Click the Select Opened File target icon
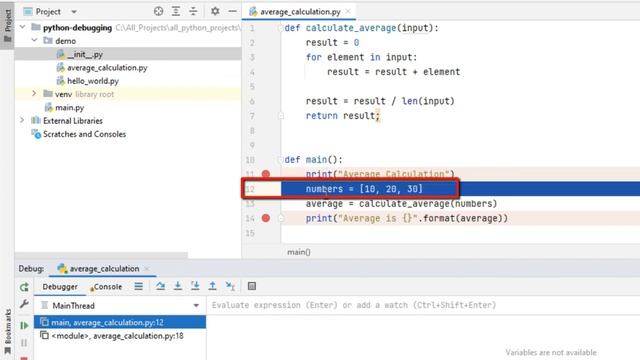 pos(158,11)
